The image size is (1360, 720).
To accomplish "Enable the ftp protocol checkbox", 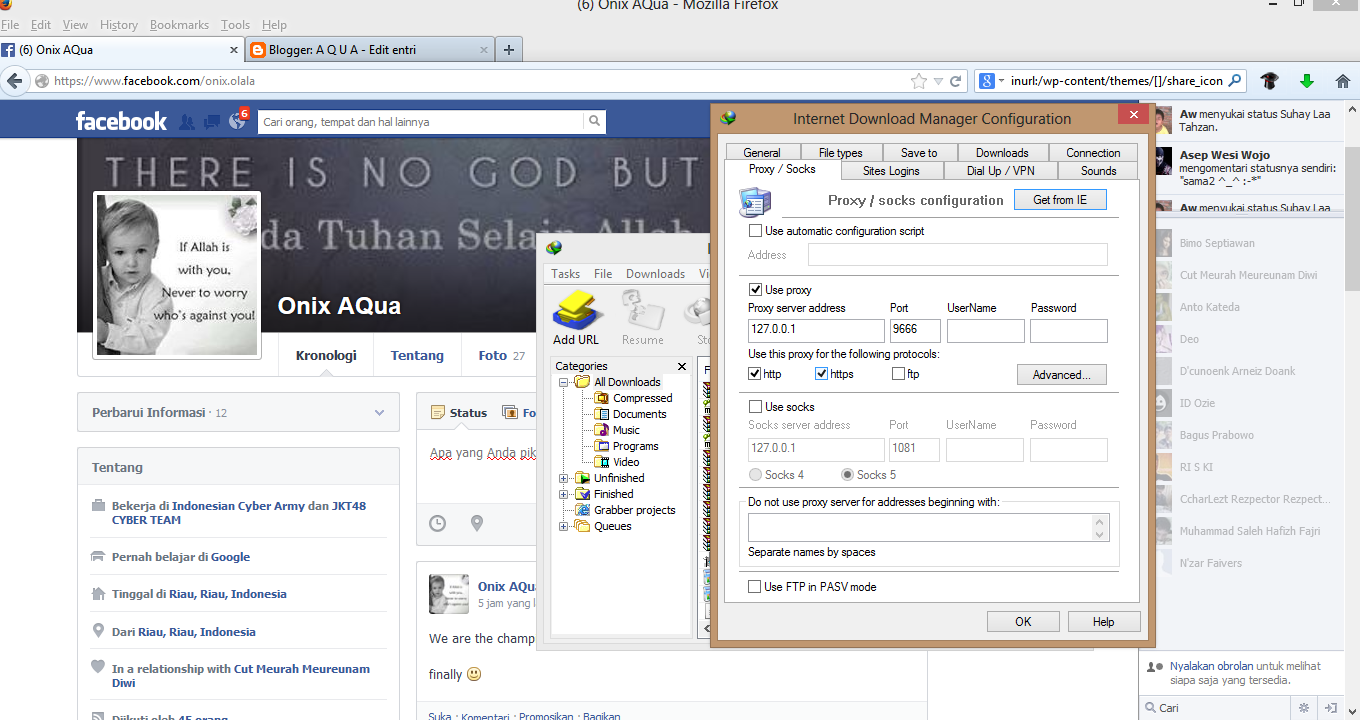I will coord(898,374).
